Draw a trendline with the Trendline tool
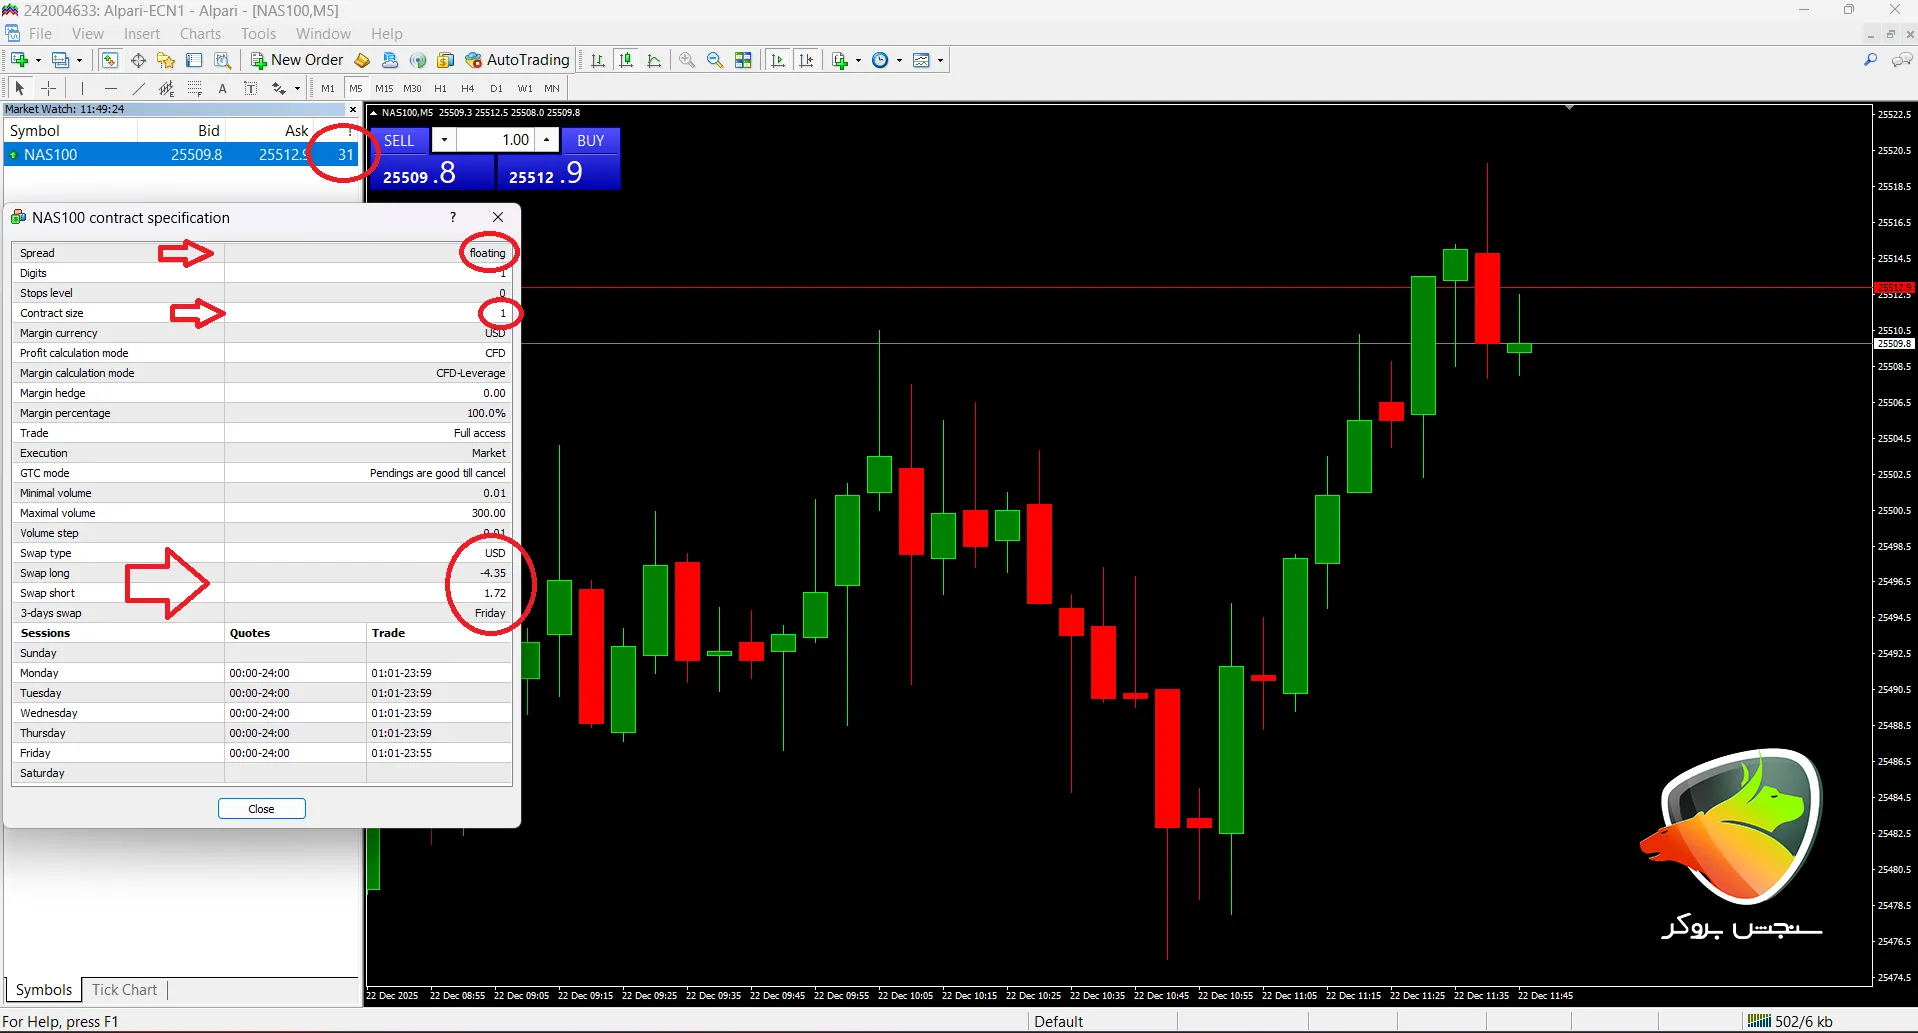1918x1033 pixels. [138, 88]
